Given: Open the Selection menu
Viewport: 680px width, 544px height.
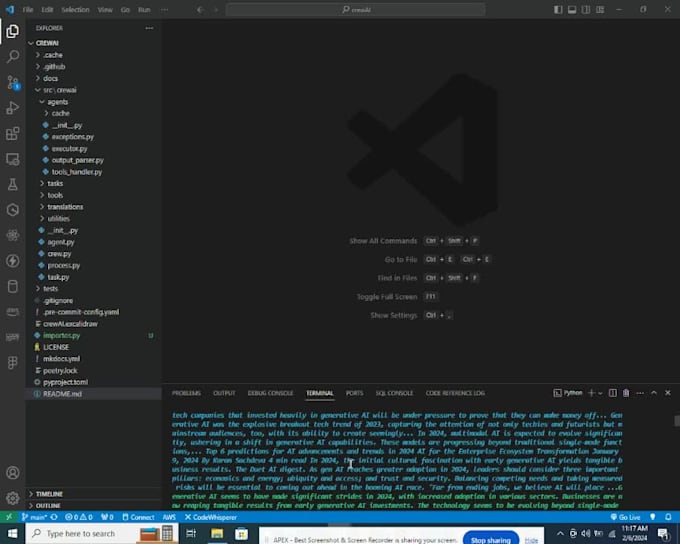Looking at the screenshot, I should tap(75, 10).
